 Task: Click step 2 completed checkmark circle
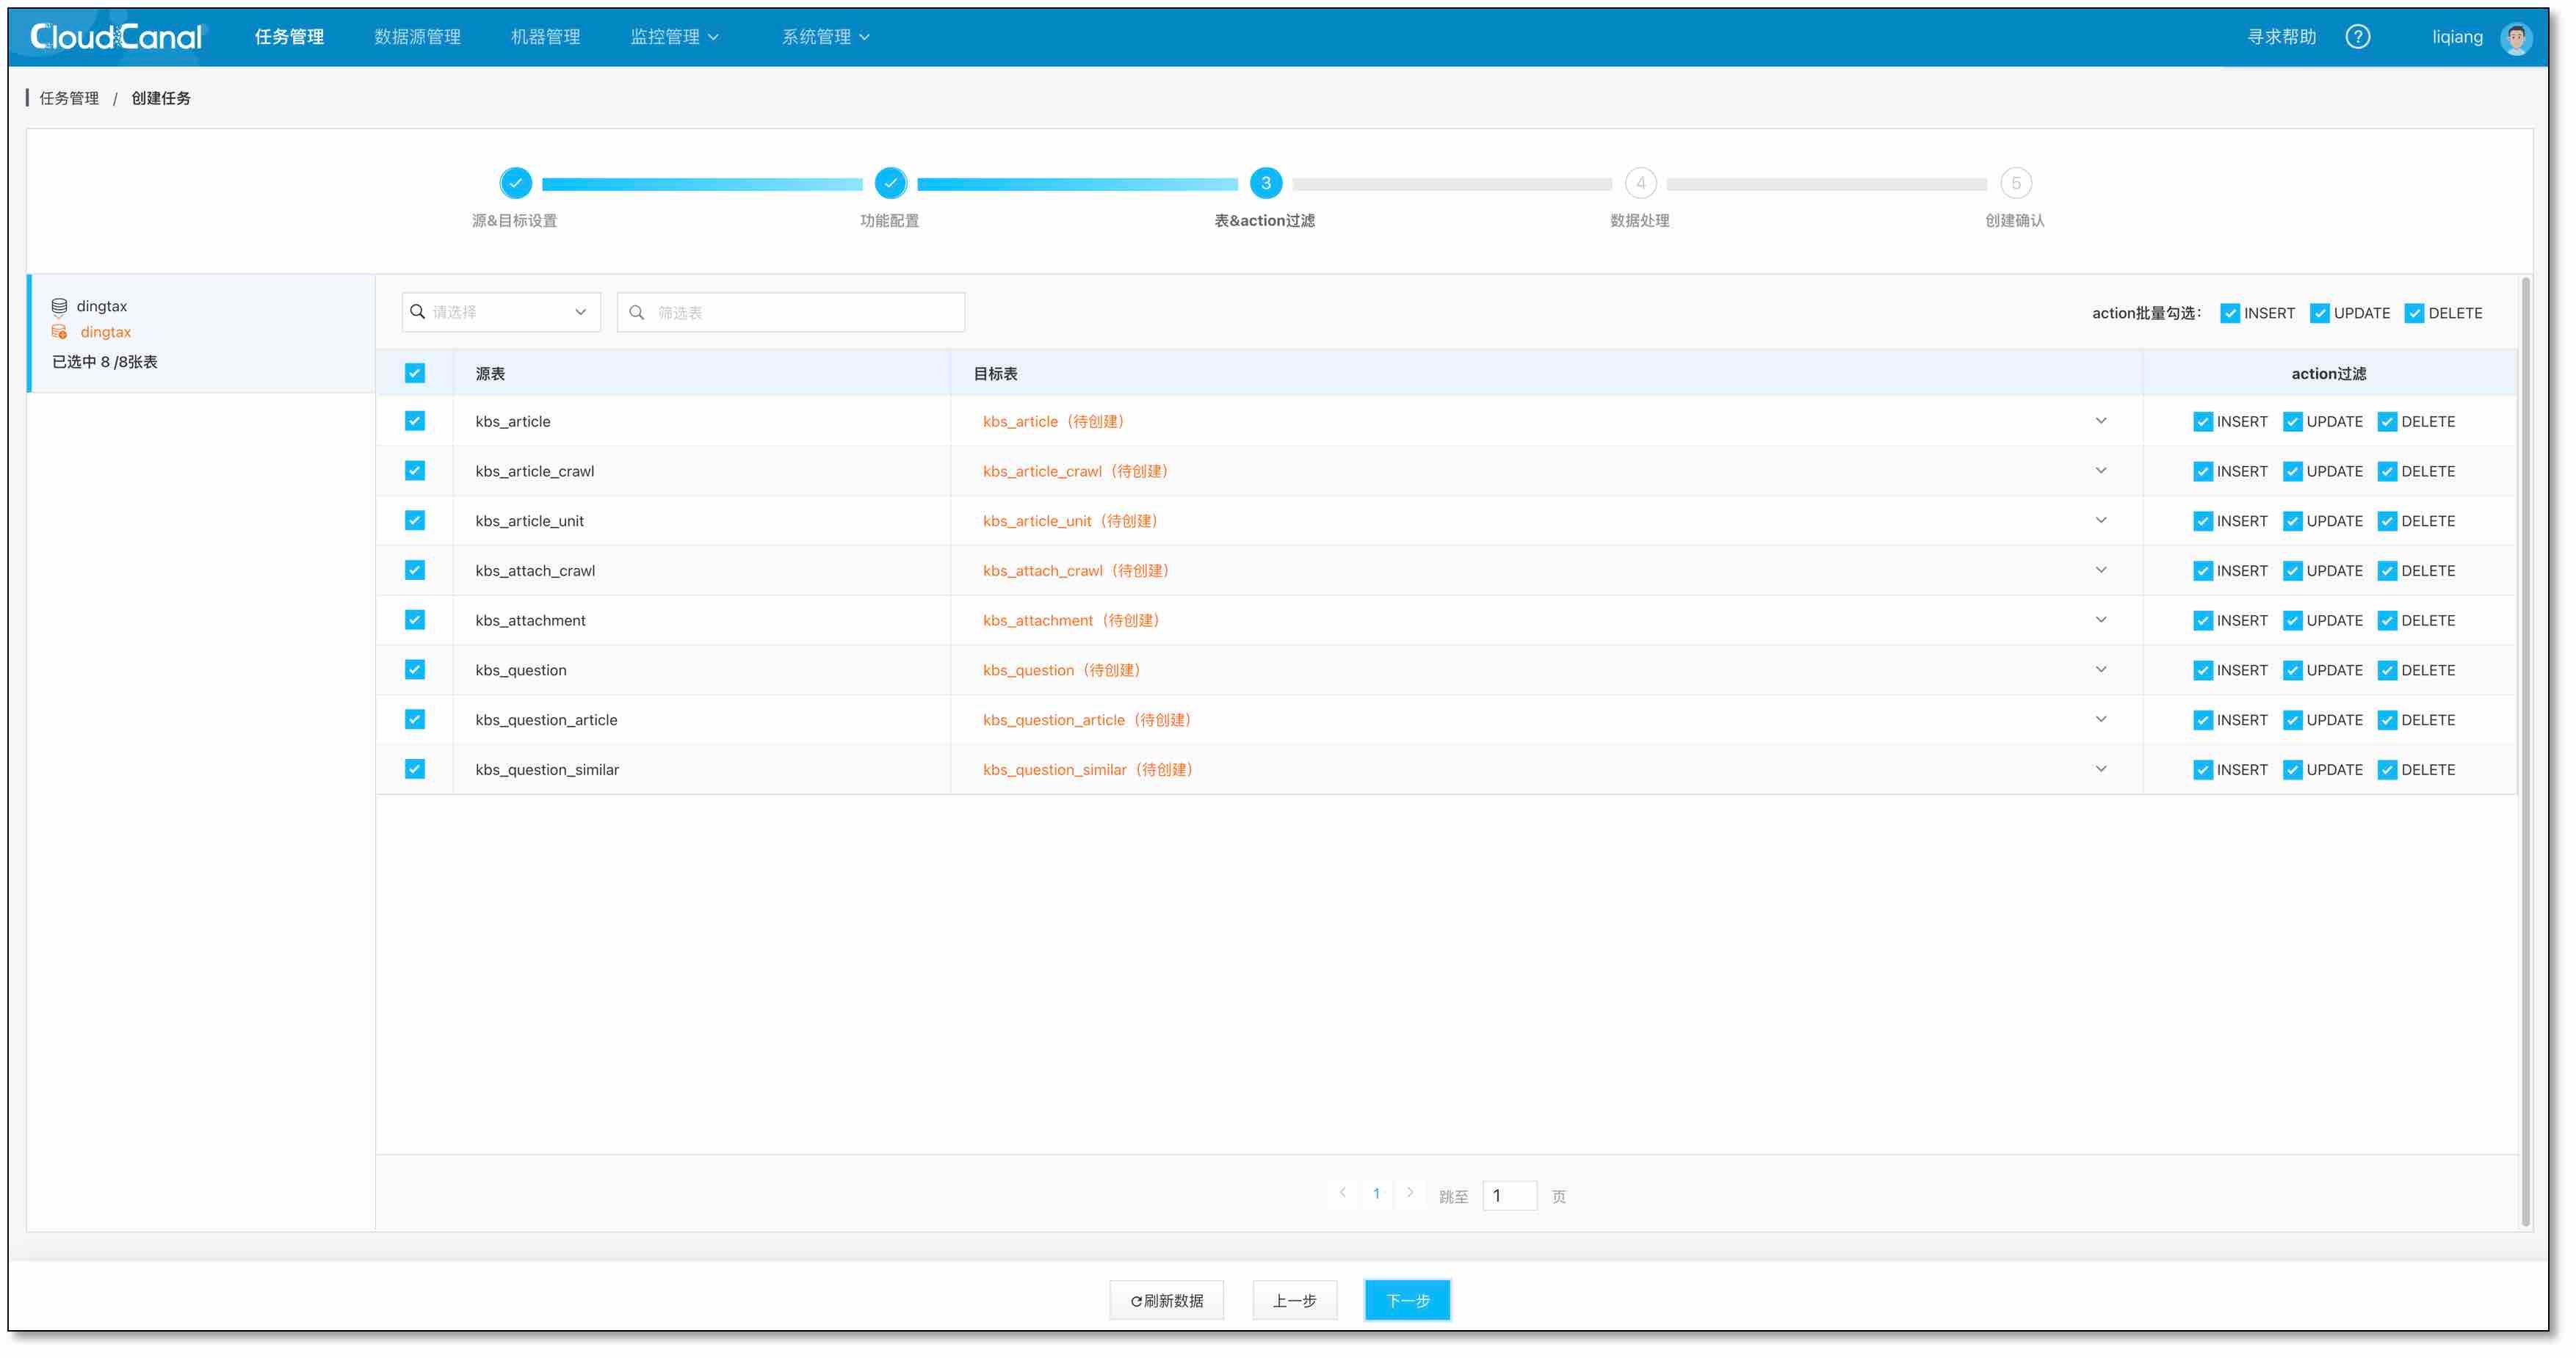pos(890,184)
